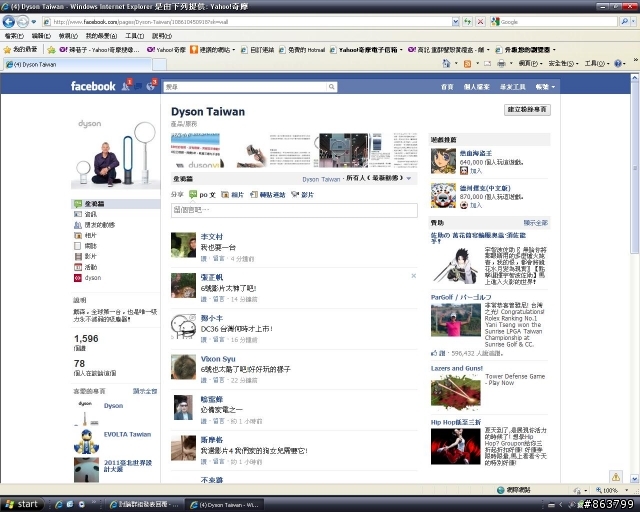The width and height of the screenshot is (640, 512).
Task: Open the Favorites star icon
Action: [x=7, y=49]
